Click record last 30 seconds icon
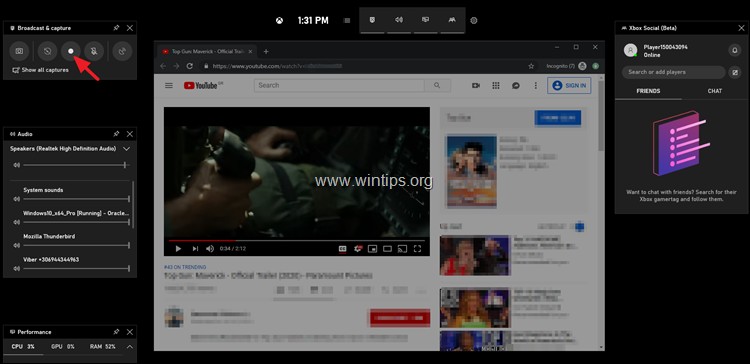Image resolution: width=750 pixels, height=364 pixels. [47, 51]
